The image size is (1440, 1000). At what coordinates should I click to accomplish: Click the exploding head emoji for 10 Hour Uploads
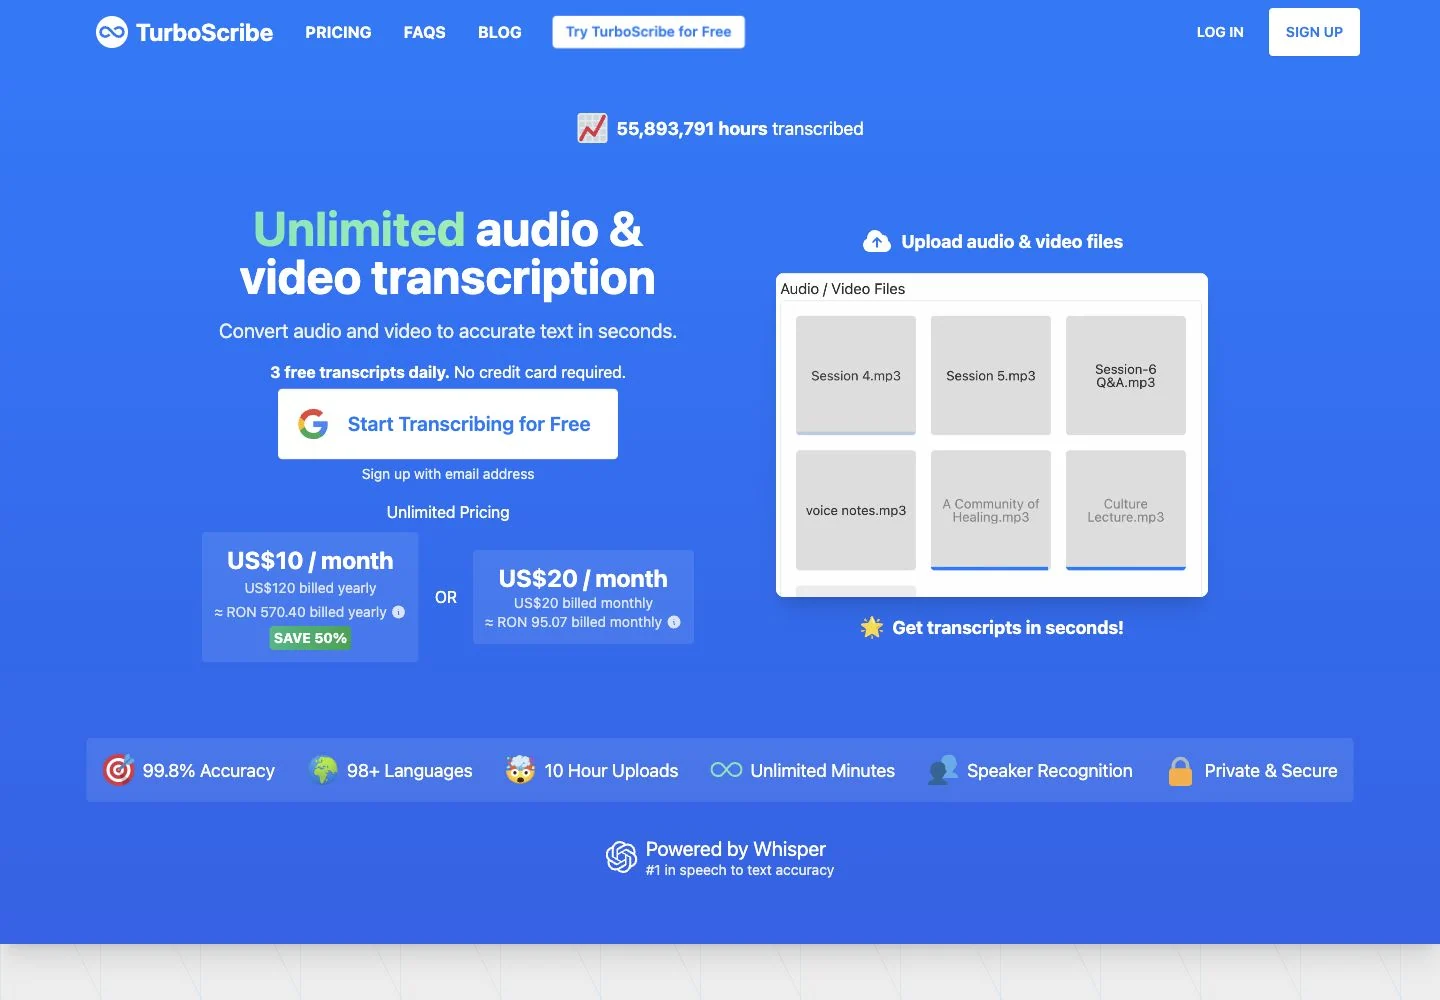(x=520, y=770)
